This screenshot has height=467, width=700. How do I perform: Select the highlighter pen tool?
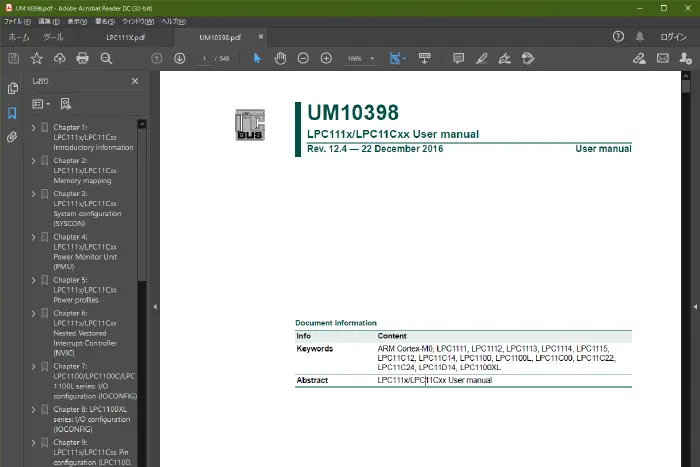482,59
